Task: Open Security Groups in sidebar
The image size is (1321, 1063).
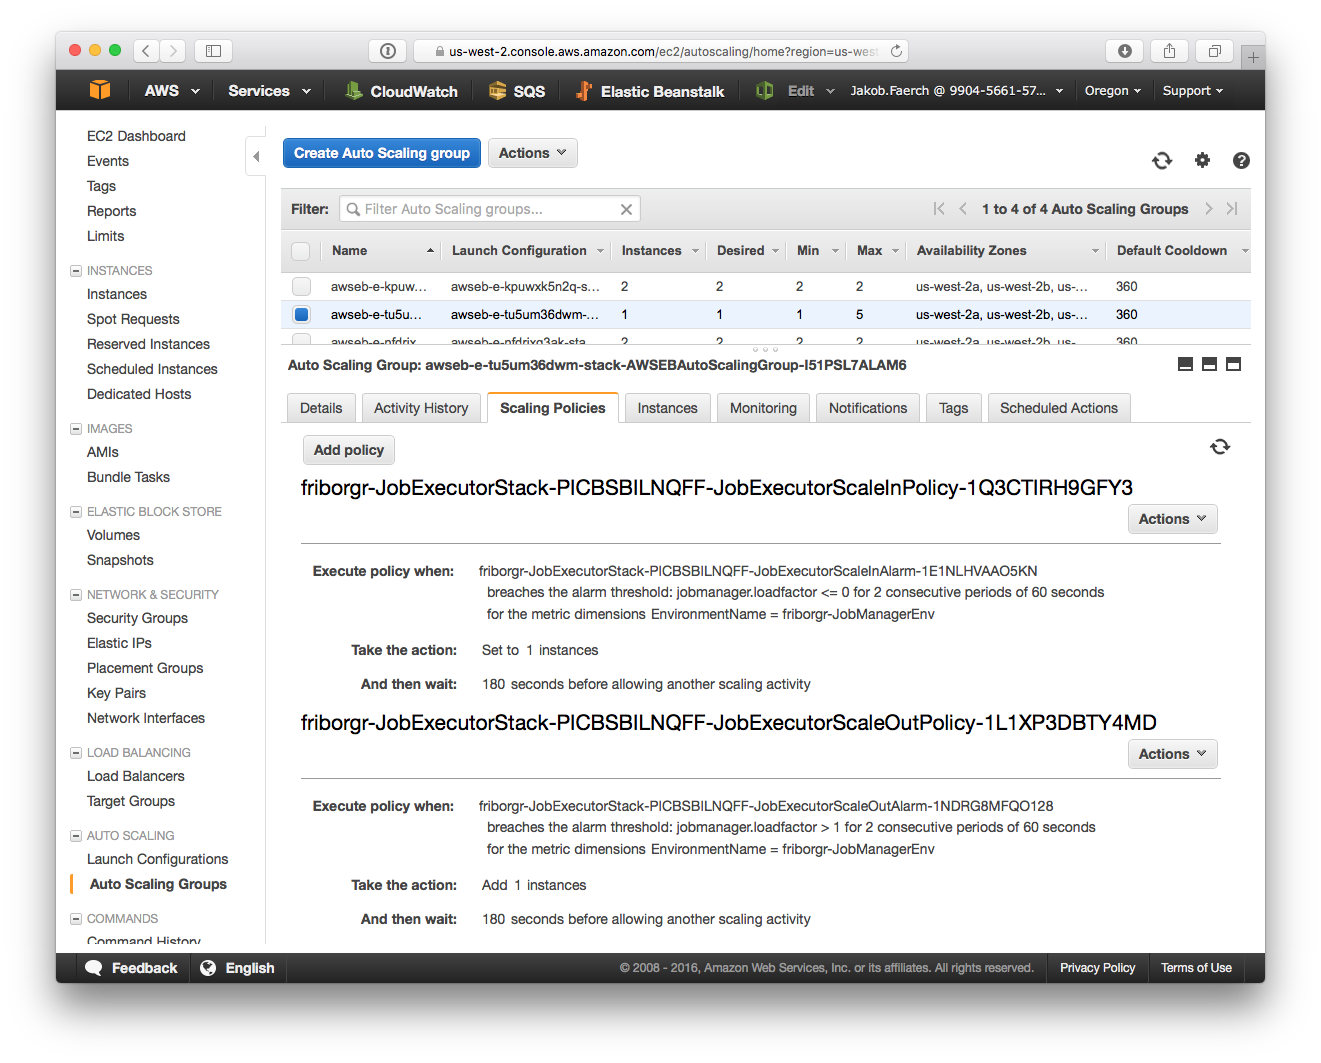Action: [137, 618]
